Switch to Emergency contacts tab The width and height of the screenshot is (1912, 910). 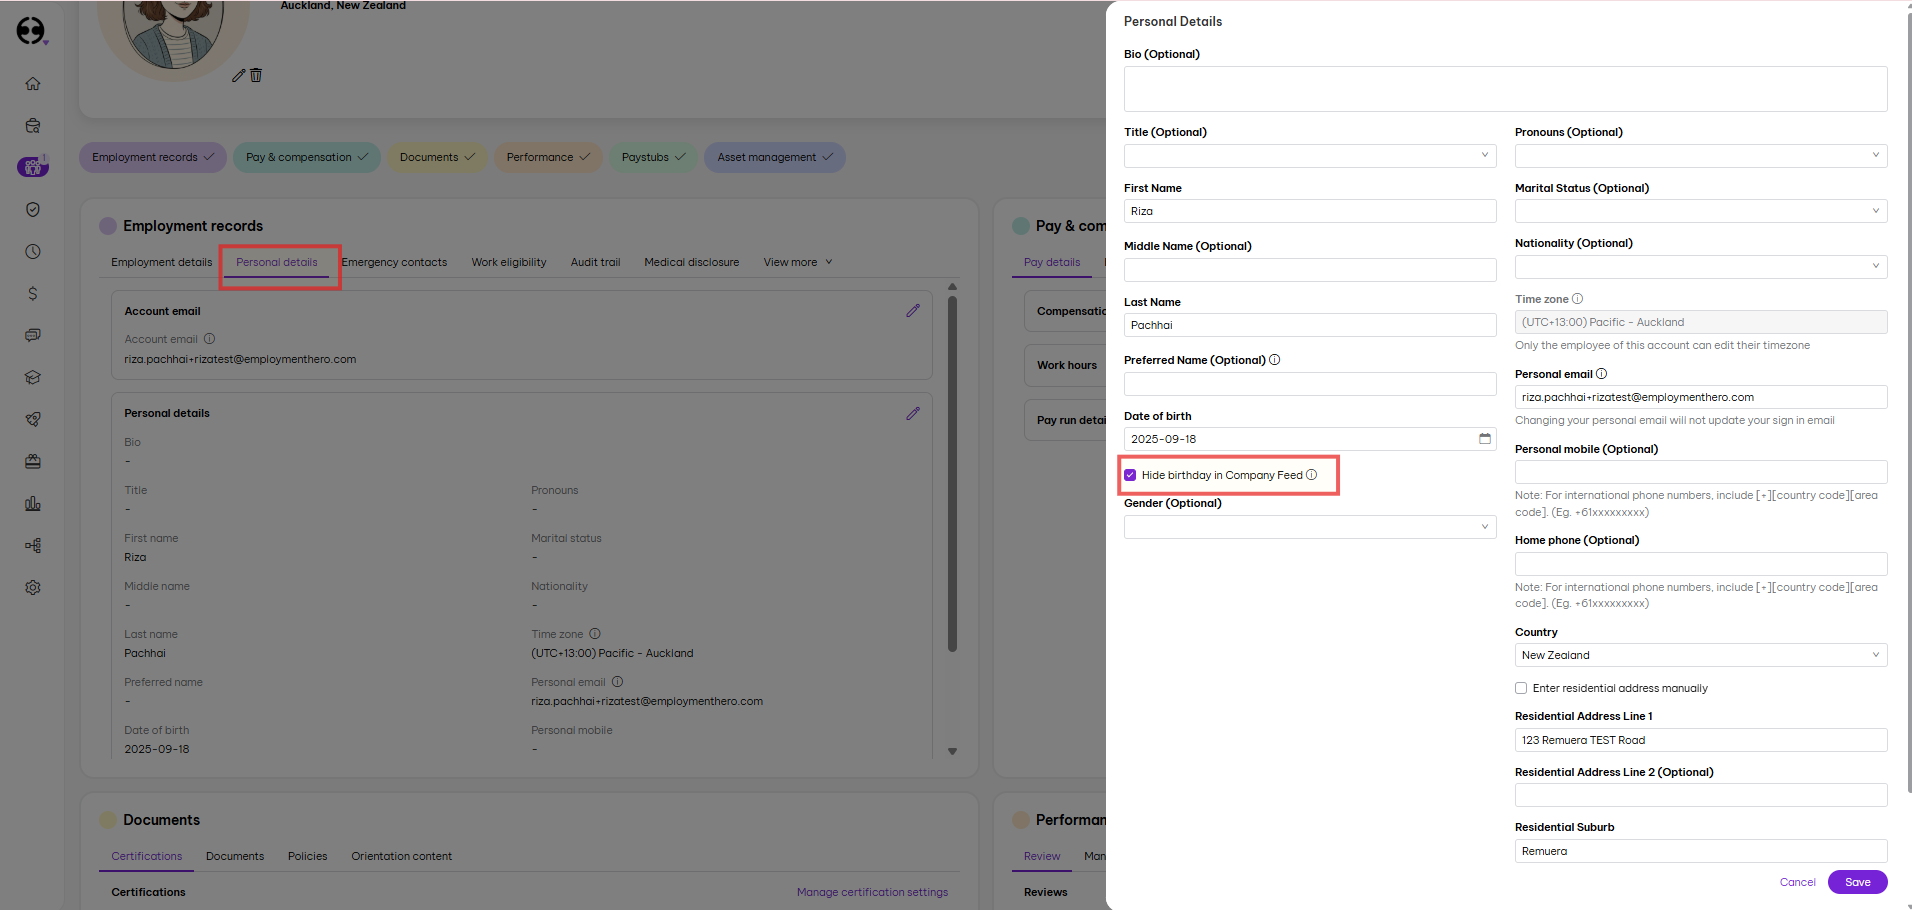point(394,262)
